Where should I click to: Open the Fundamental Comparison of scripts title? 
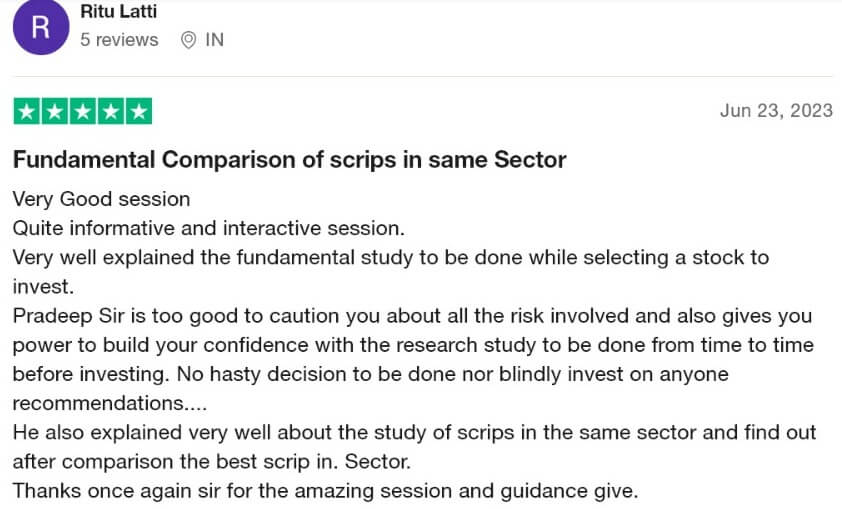point(289,160)
